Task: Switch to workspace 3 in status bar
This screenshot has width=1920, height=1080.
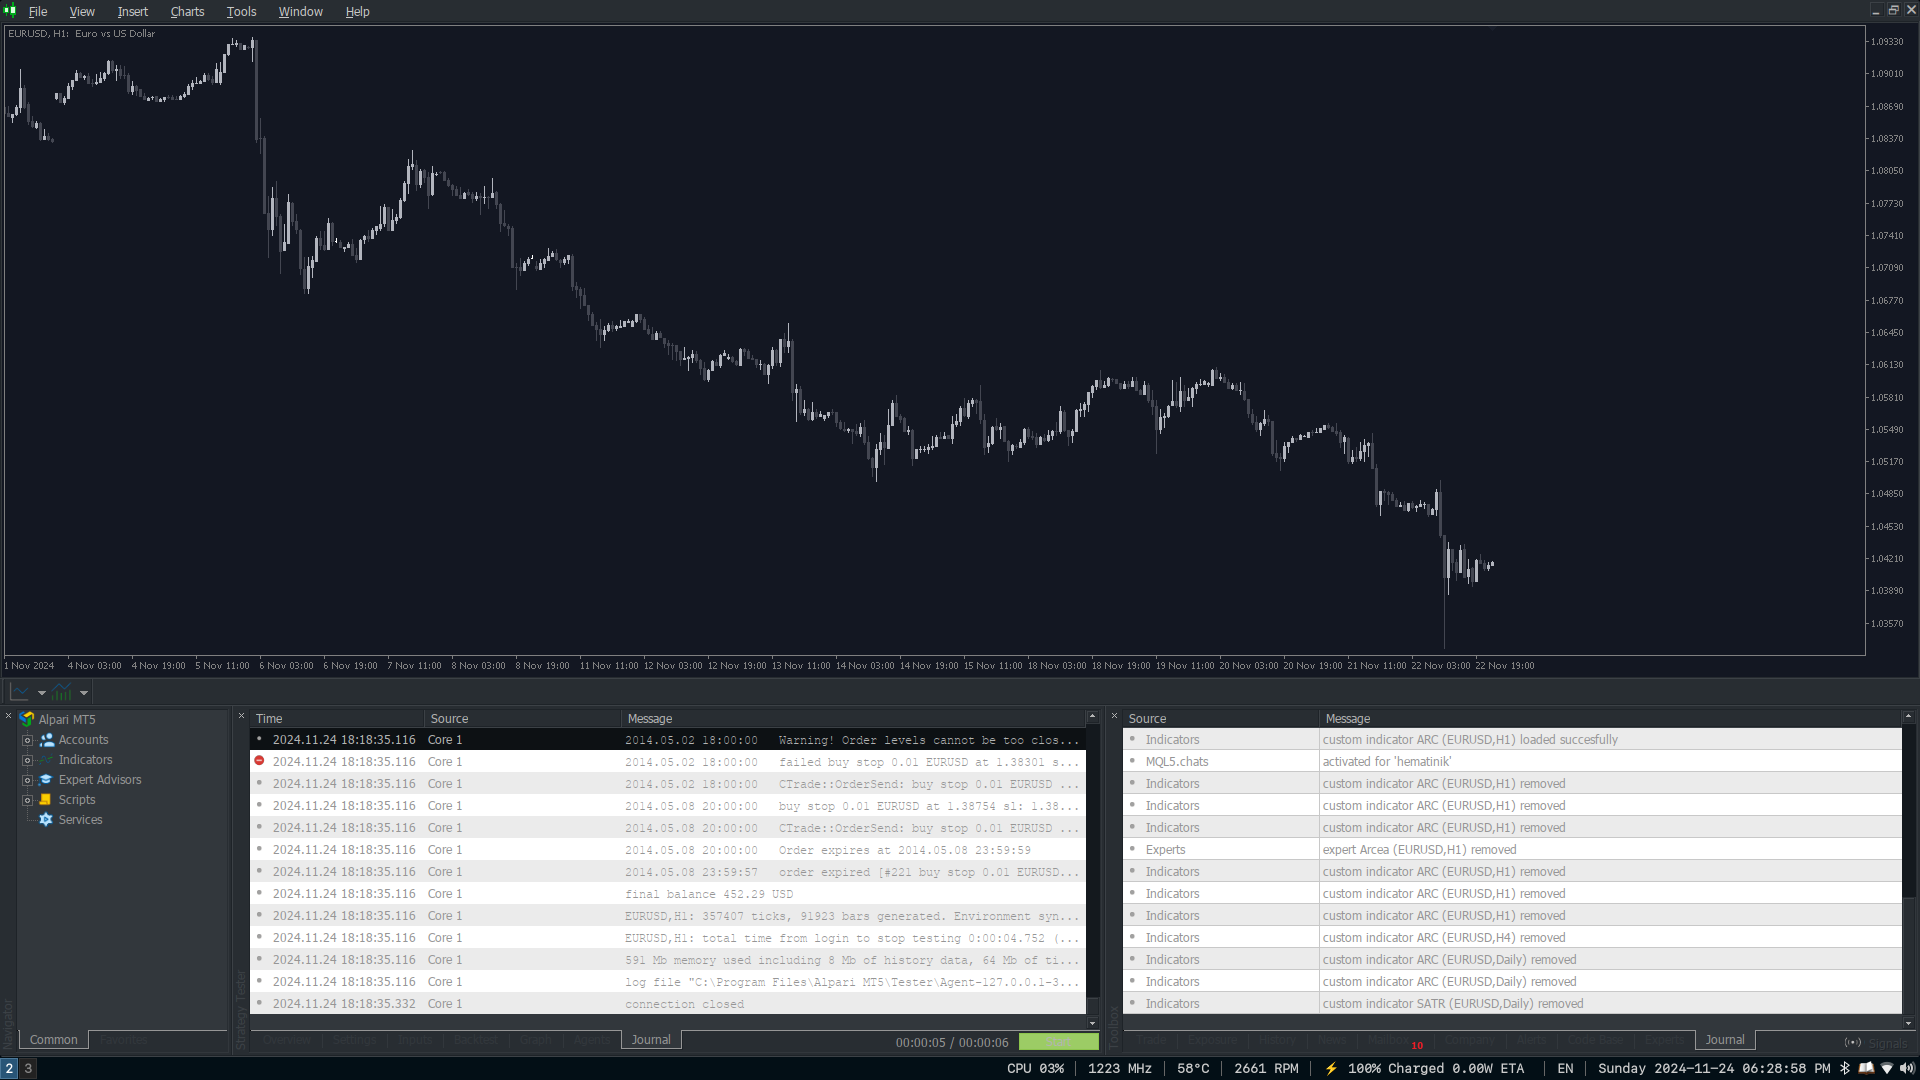Action: point(28,1068)
